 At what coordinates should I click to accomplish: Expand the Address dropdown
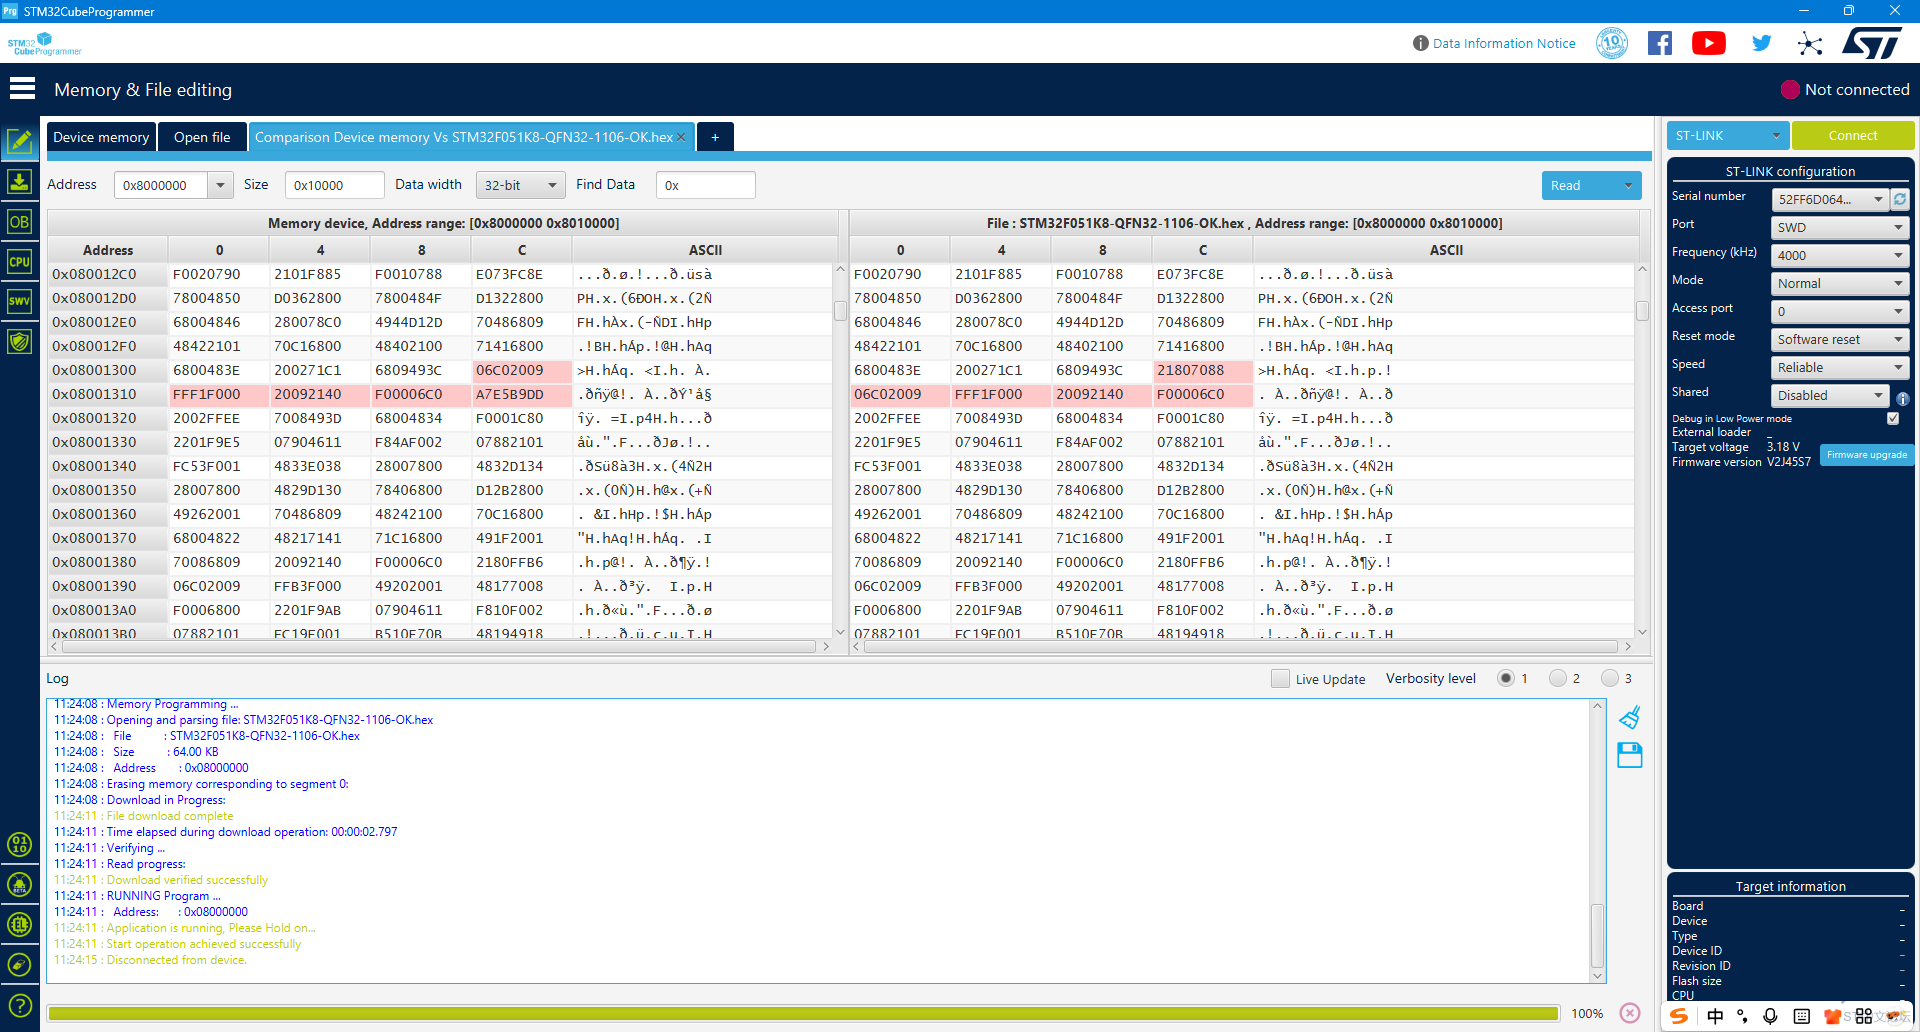point(220,185)
